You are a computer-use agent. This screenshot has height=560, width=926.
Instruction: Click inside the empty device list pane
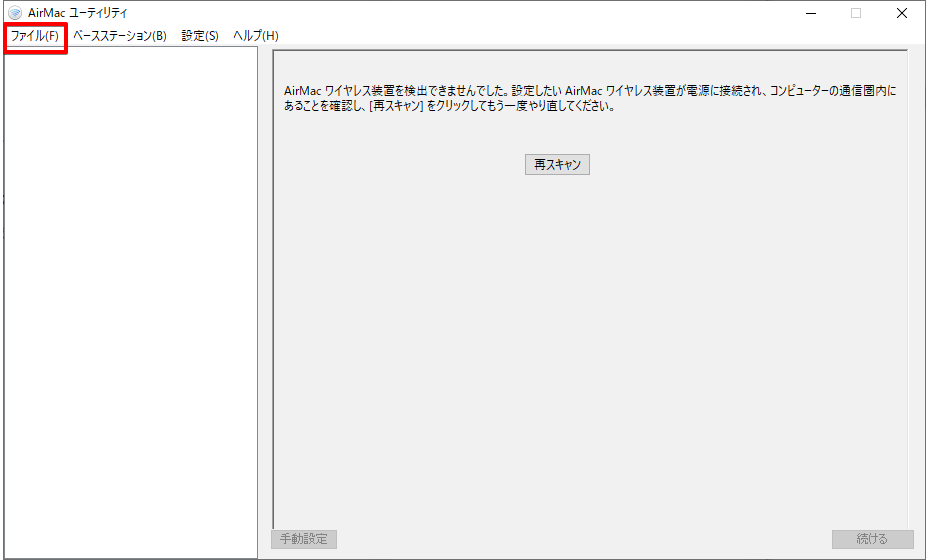tap(130, 300)
